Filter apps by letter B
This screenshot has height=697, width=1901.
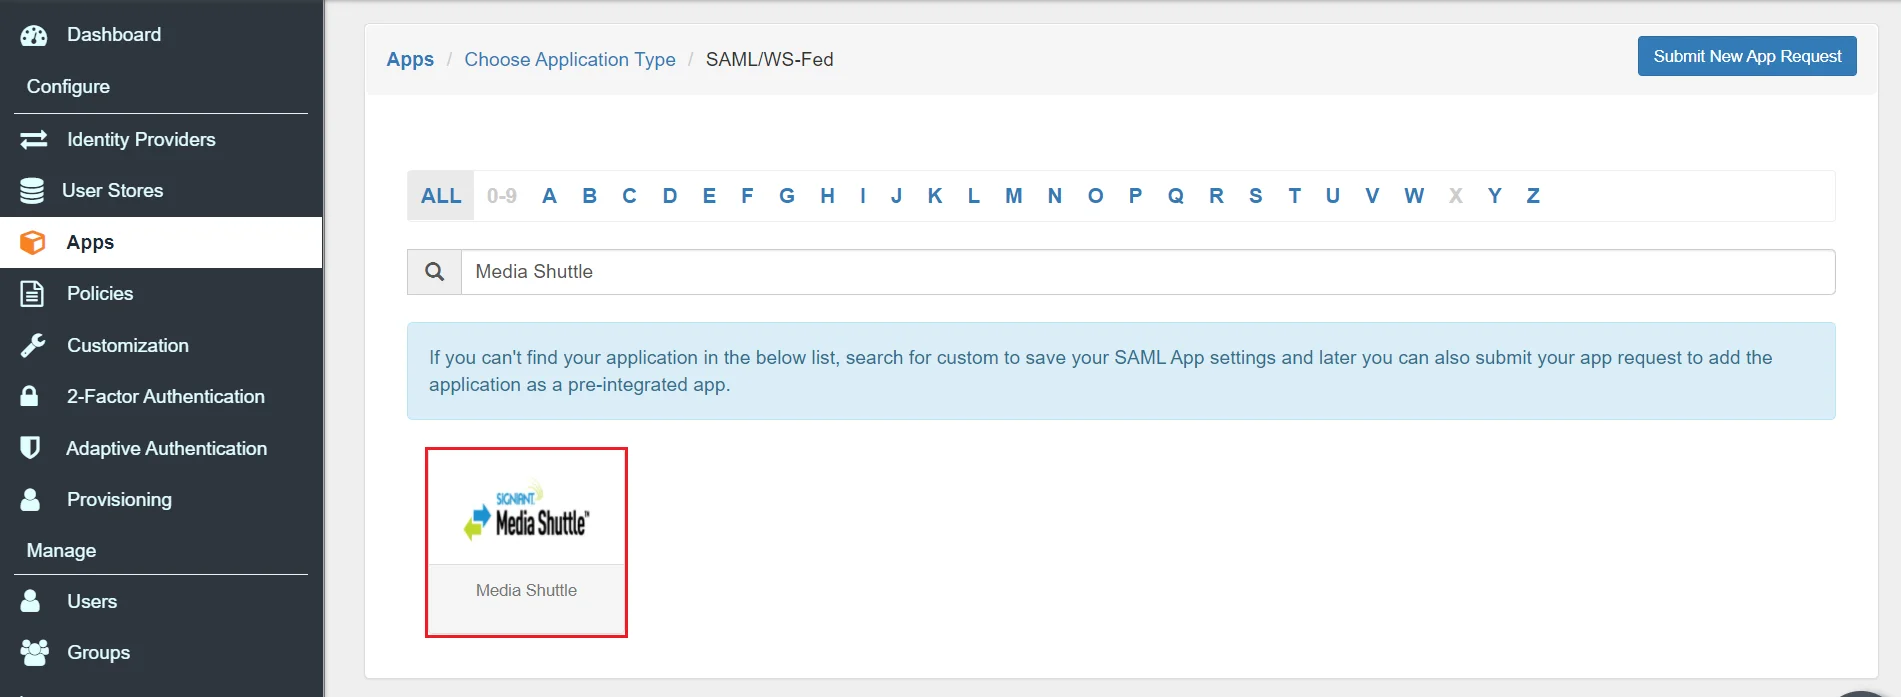pyautogui.click(x=589, y=196)
